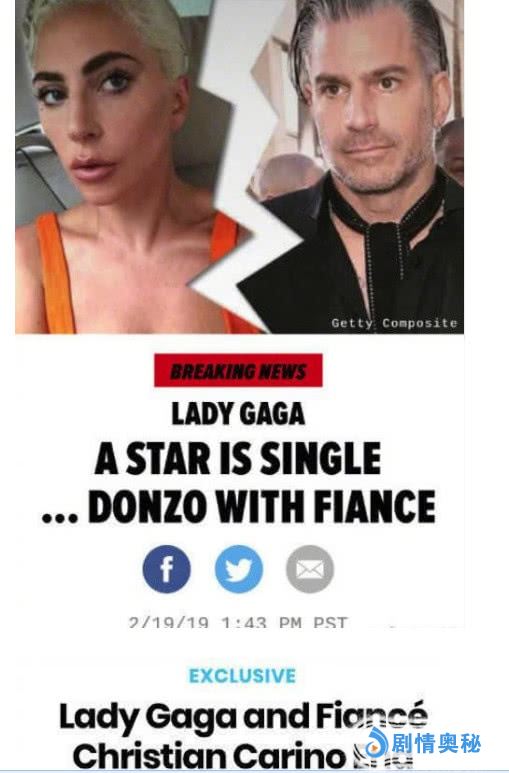Click the blurred word ending the headline
The image size is (509, 773).
click(x=382, y=755)
